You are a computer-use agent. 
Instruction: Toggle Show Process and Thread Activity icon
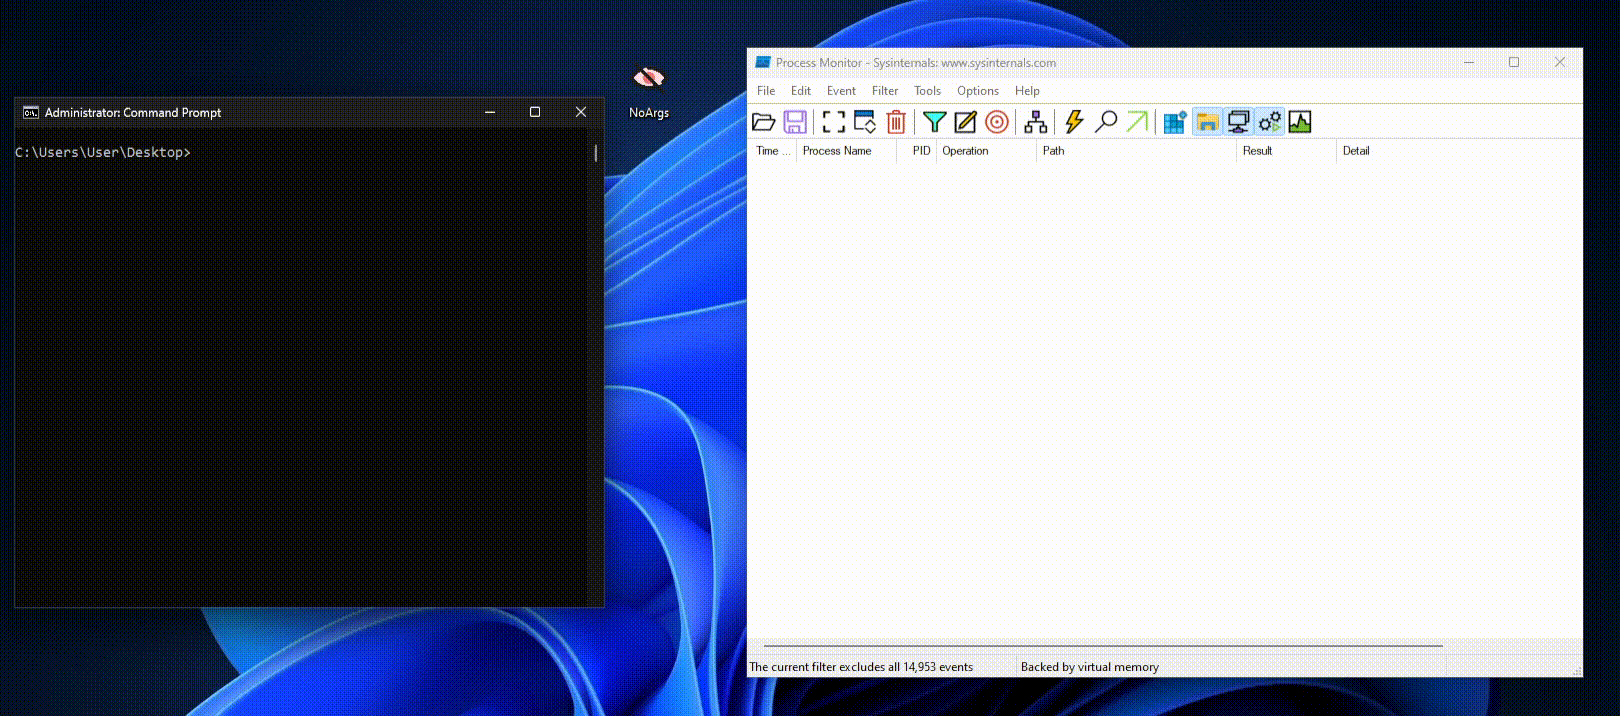point(1270,122)
